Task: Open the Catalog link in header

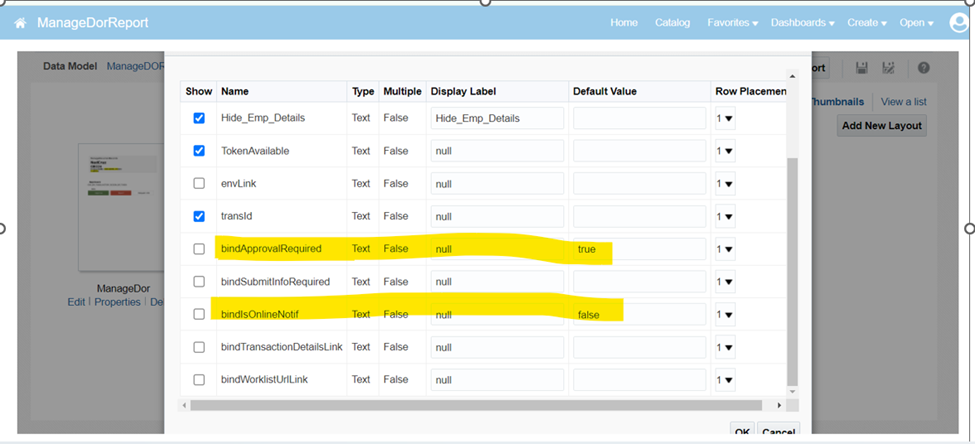Action: click(672, 23)
